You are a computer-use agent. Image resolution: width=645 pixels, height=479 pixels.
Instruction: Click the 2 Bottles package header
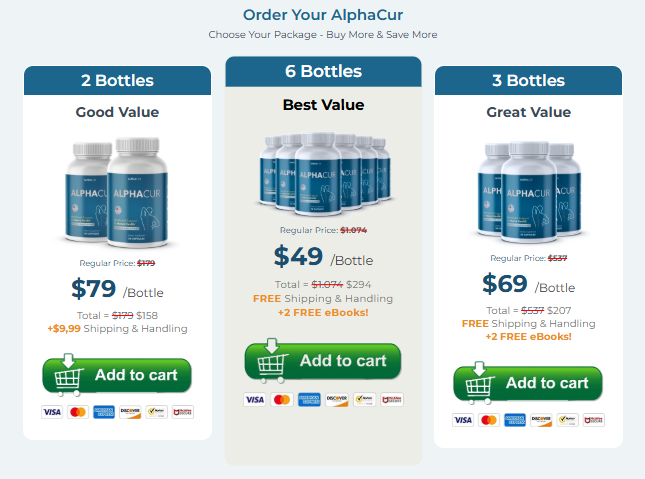click(117, 81)
